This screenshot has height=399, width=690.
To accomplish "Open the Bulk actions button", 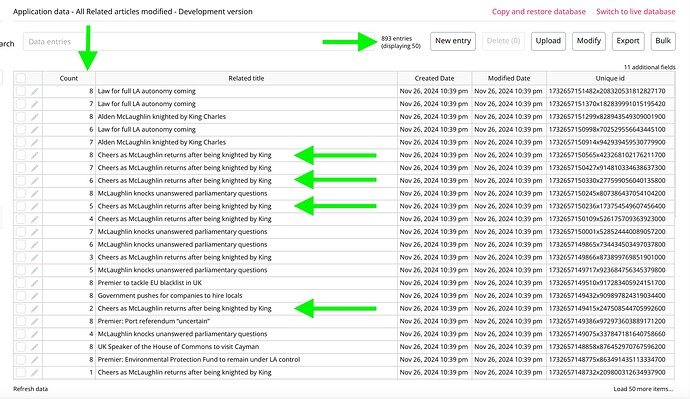I will 663,41.
